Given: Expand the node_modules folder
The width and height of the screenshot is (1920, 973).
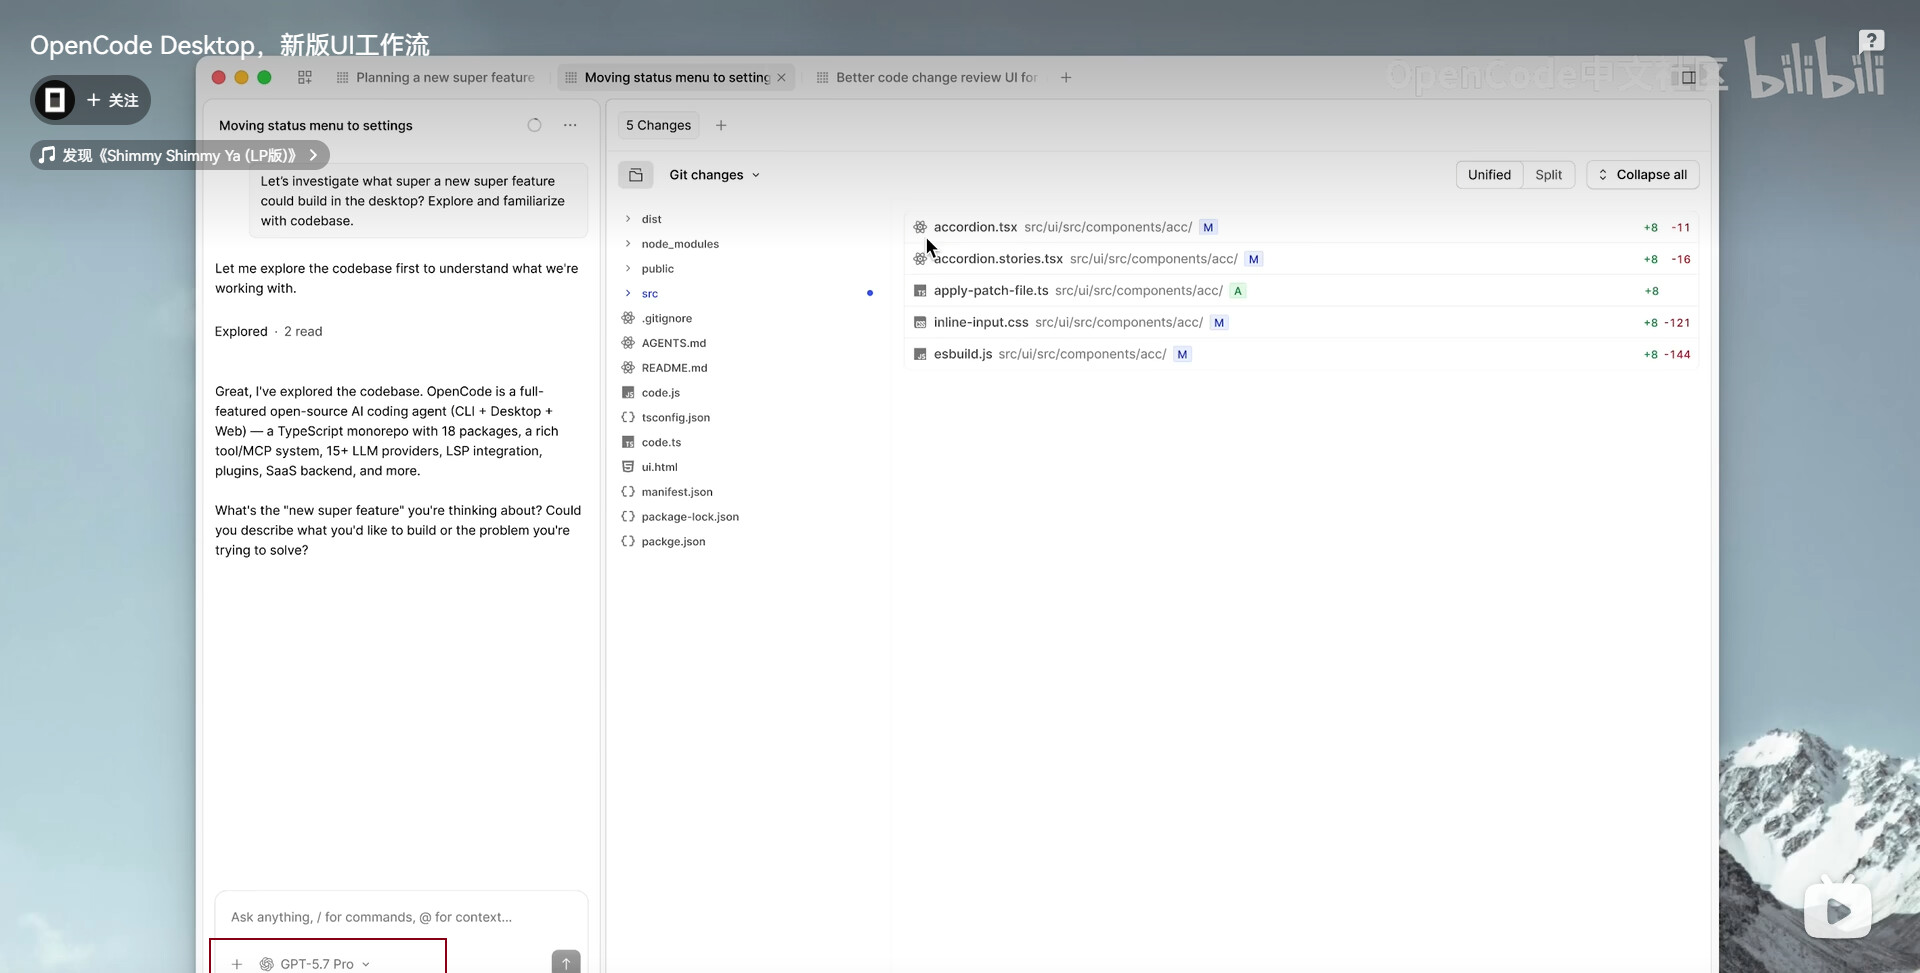Looking at the screenshot, I should click(x=679, y=244).
